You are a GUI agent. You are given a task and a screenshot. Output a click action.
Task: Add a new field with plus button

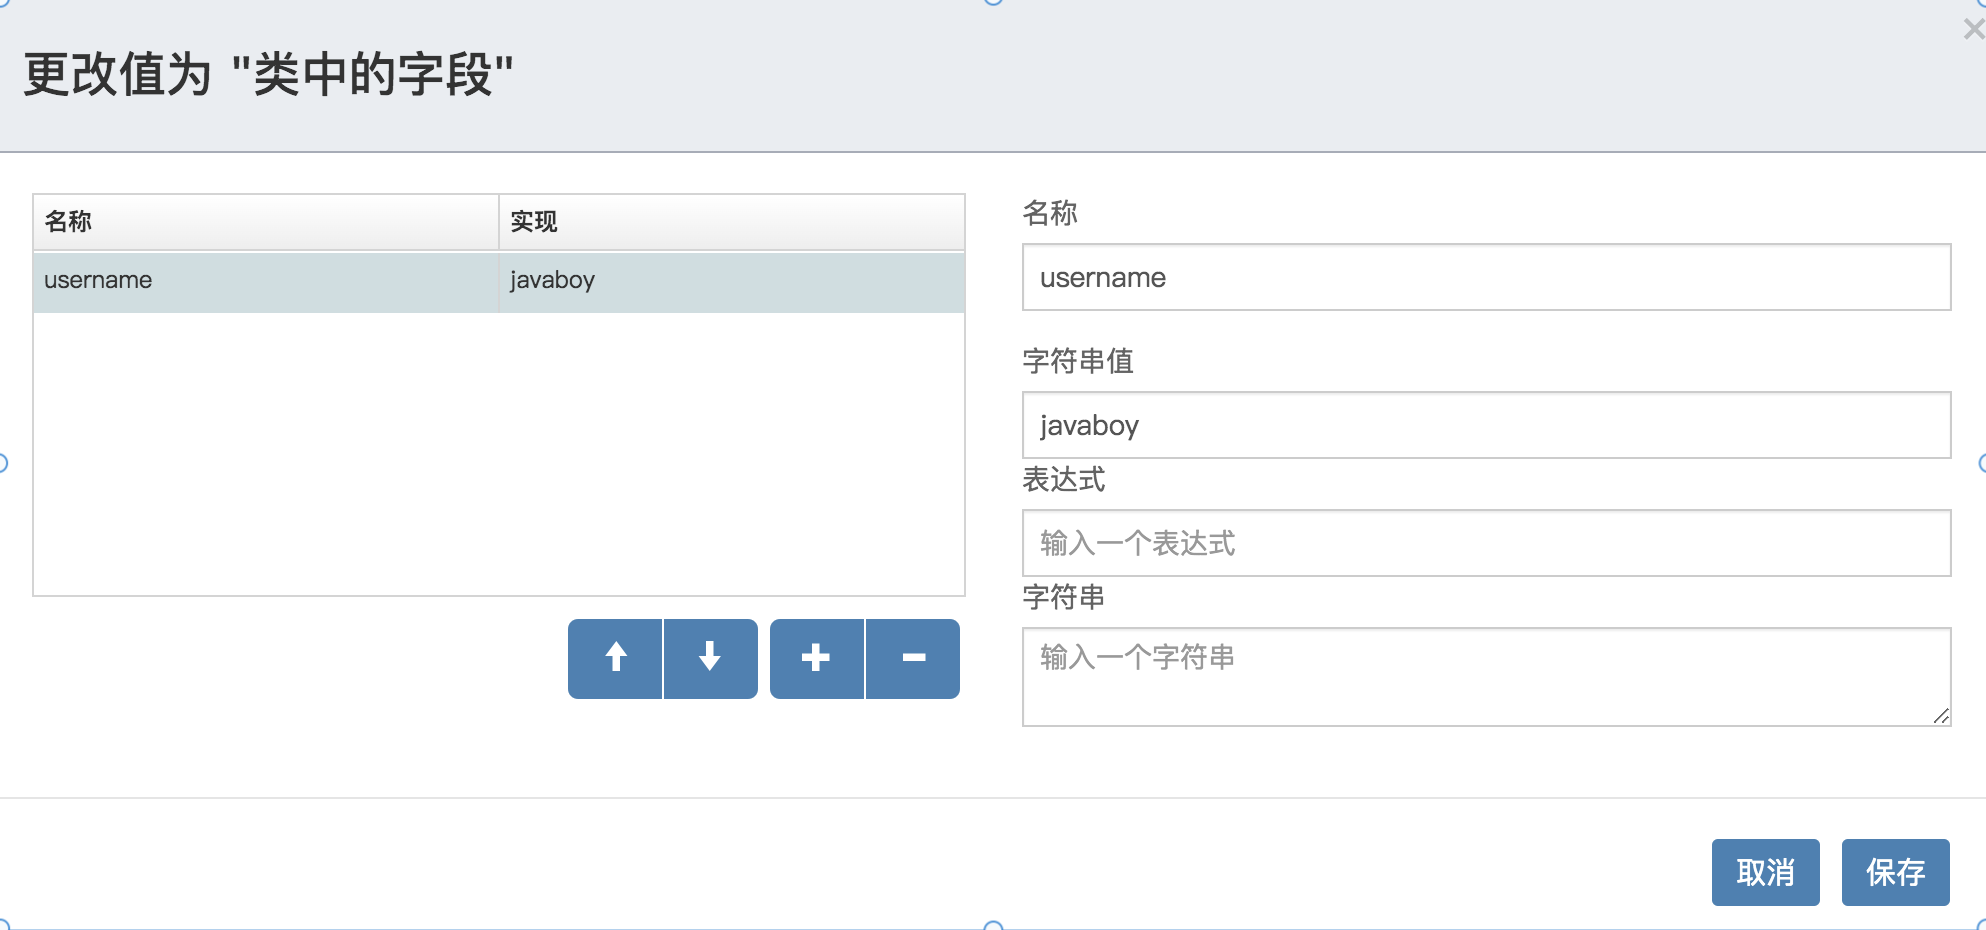coord(816,658)
